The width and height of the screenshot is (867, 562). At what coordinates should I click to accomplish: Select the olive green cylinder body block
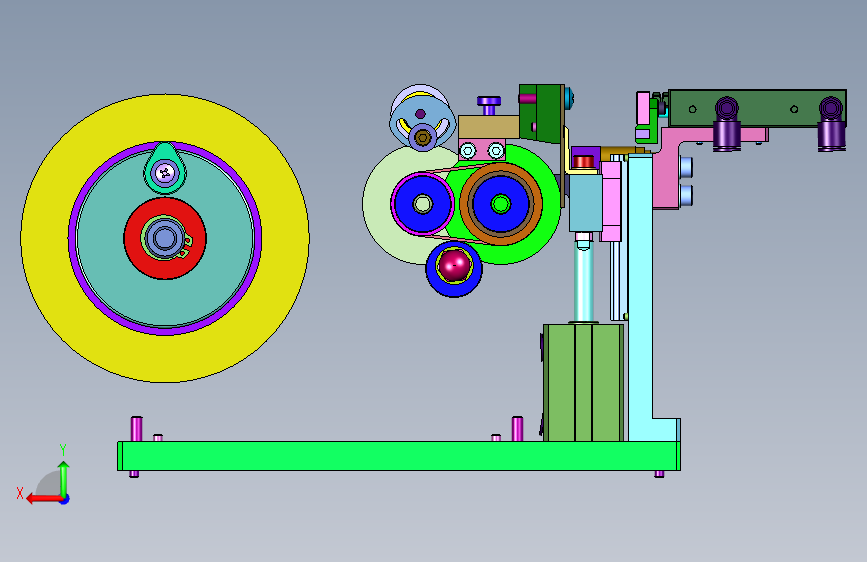click(583, 383)
